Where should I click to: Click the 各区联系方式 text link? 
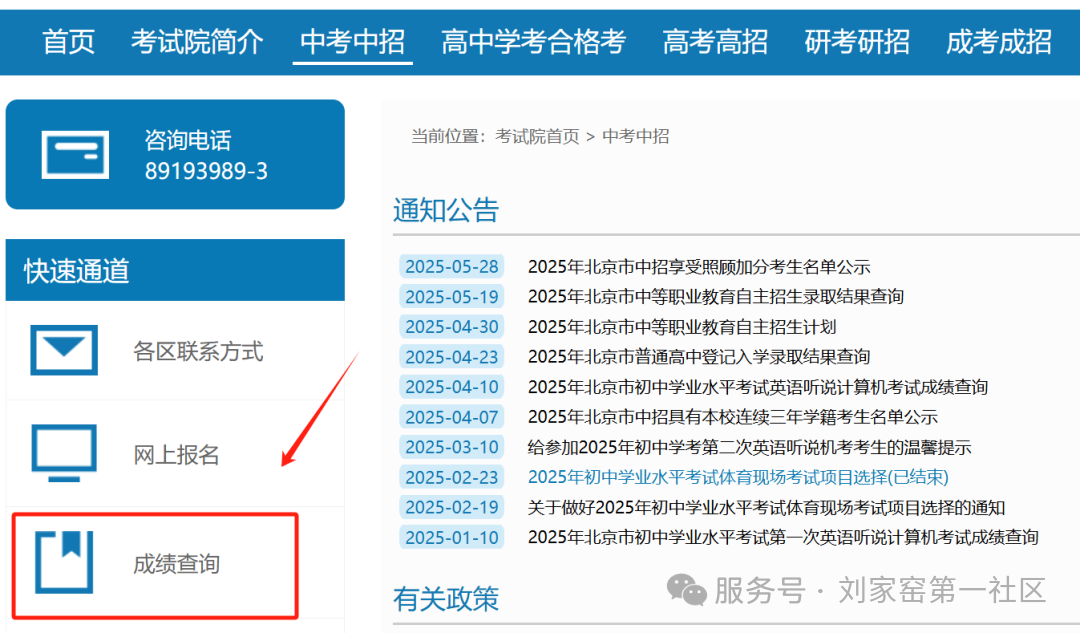(198, 351)
